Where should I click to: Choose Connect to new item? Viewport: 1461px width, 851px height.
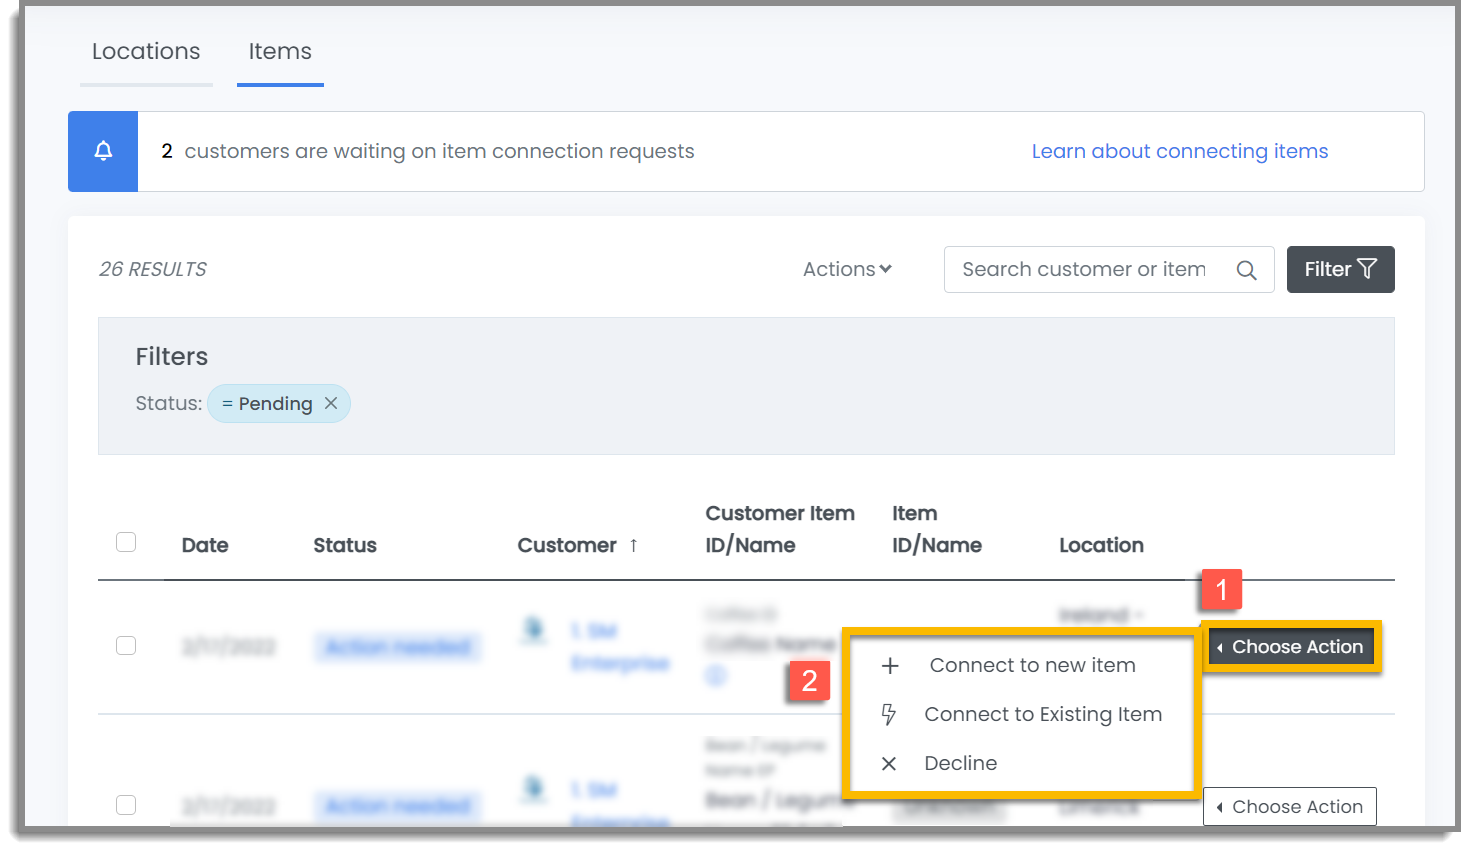(1032, 665)
